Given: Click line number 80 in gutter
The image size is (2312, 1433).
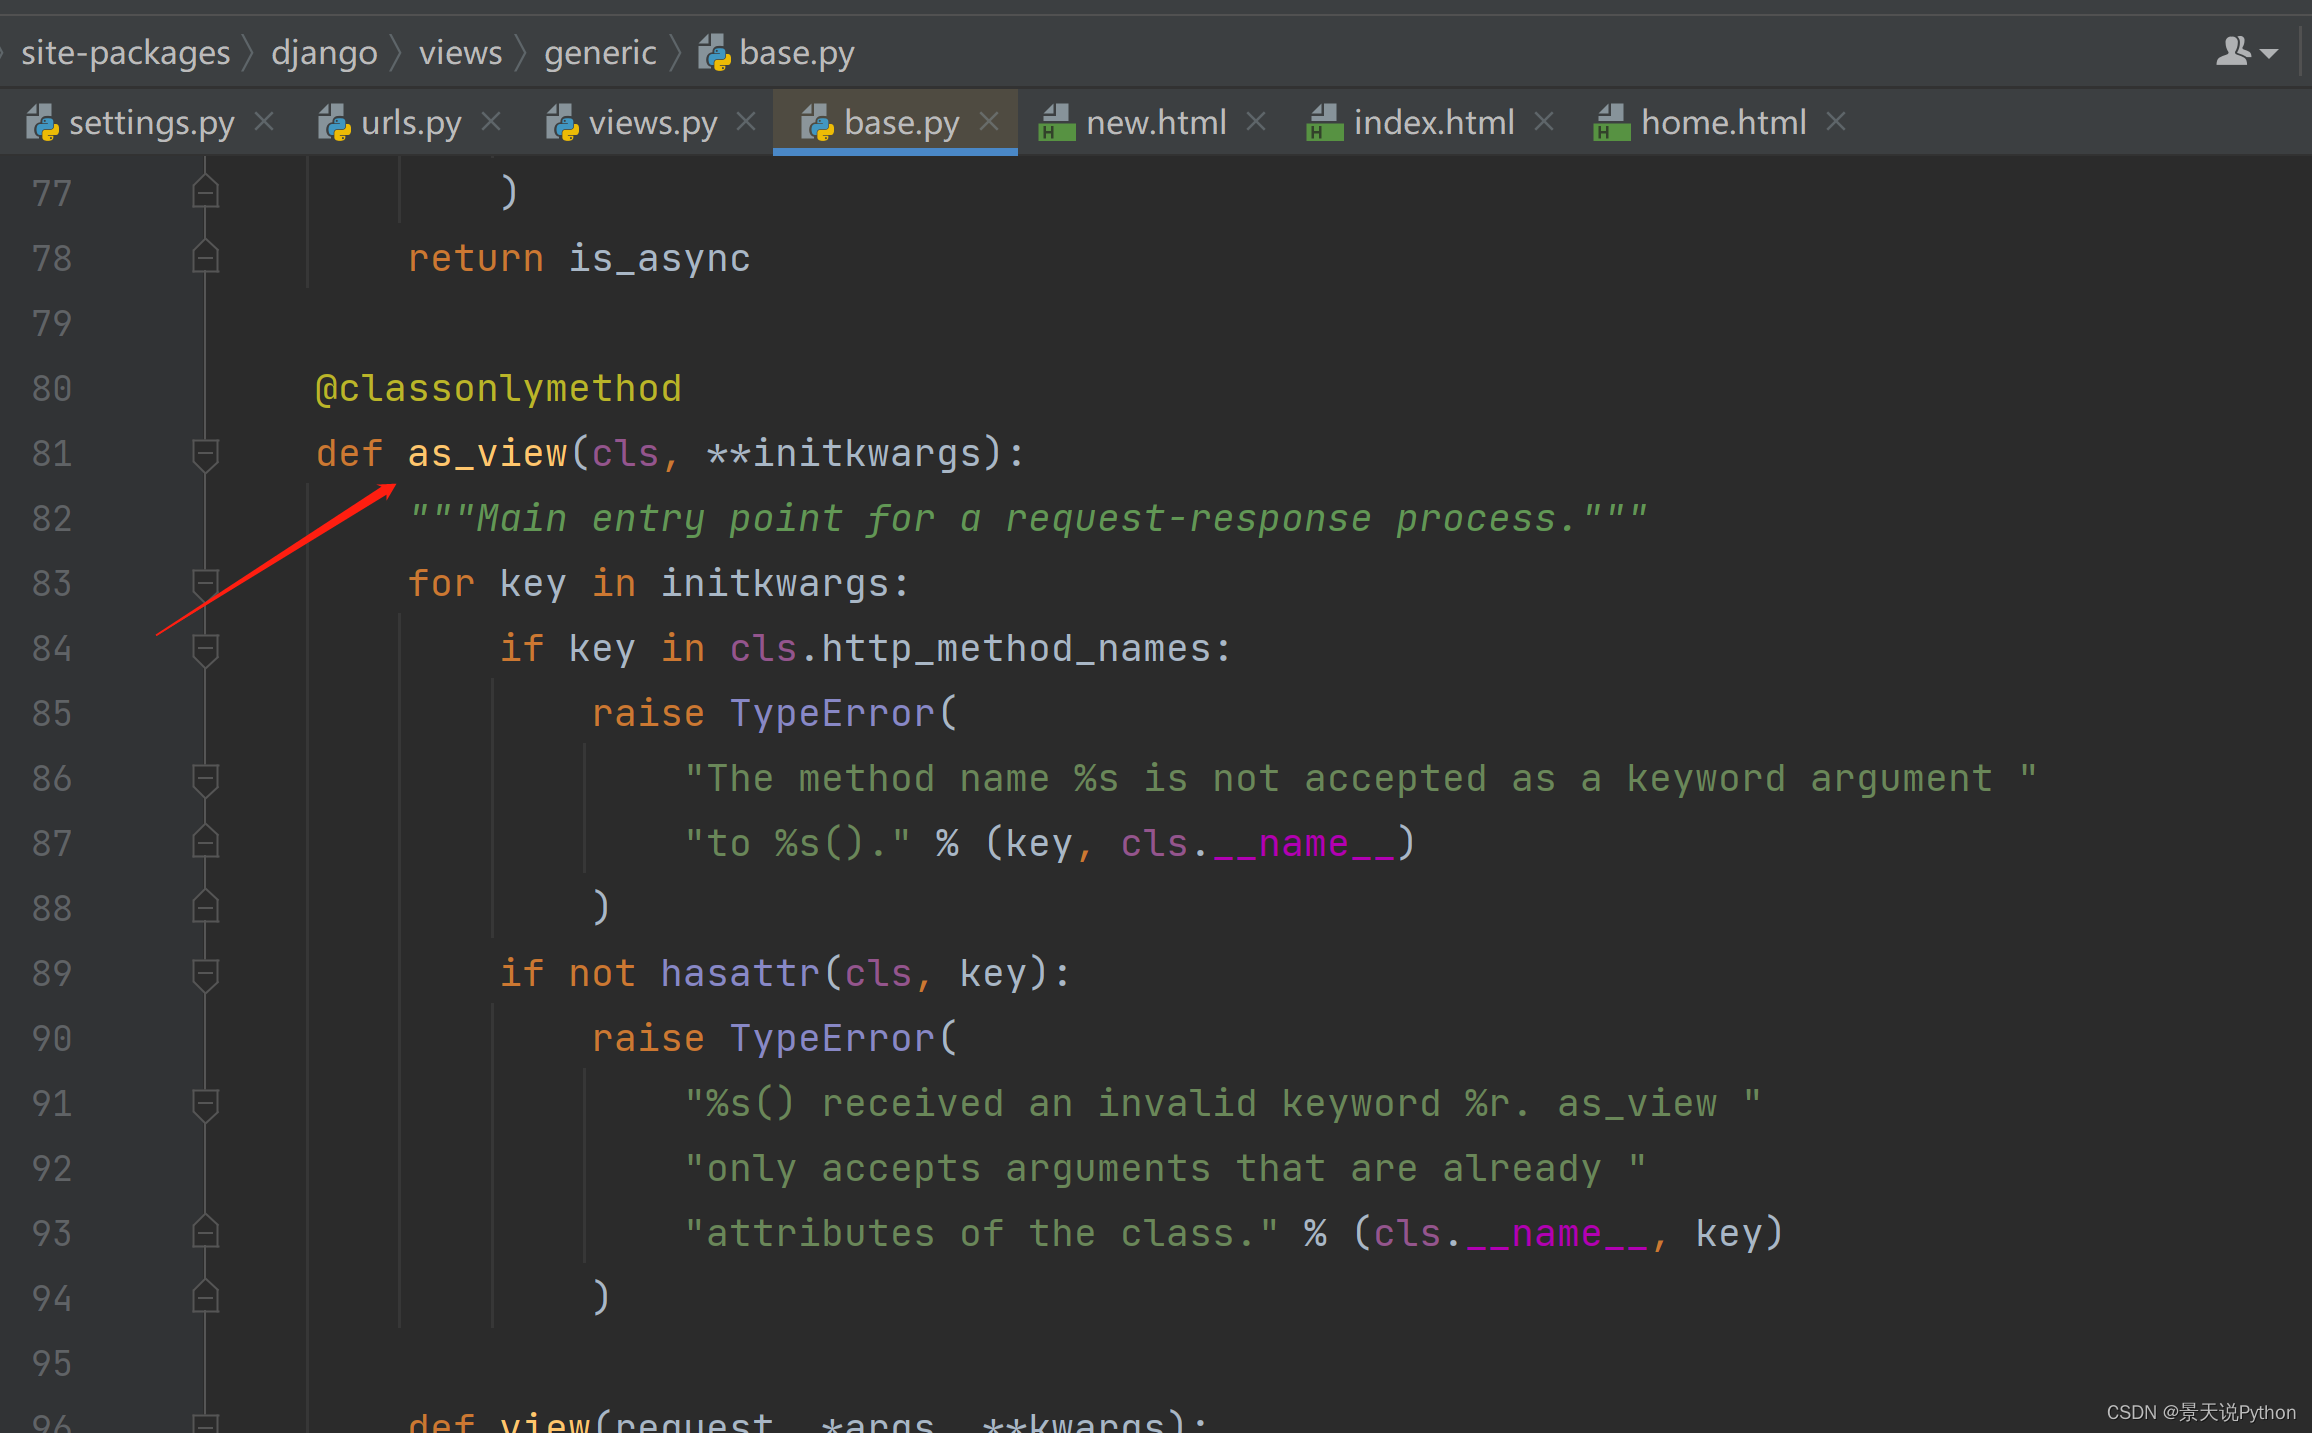Looking at the screenshot, I should point(52,389).
